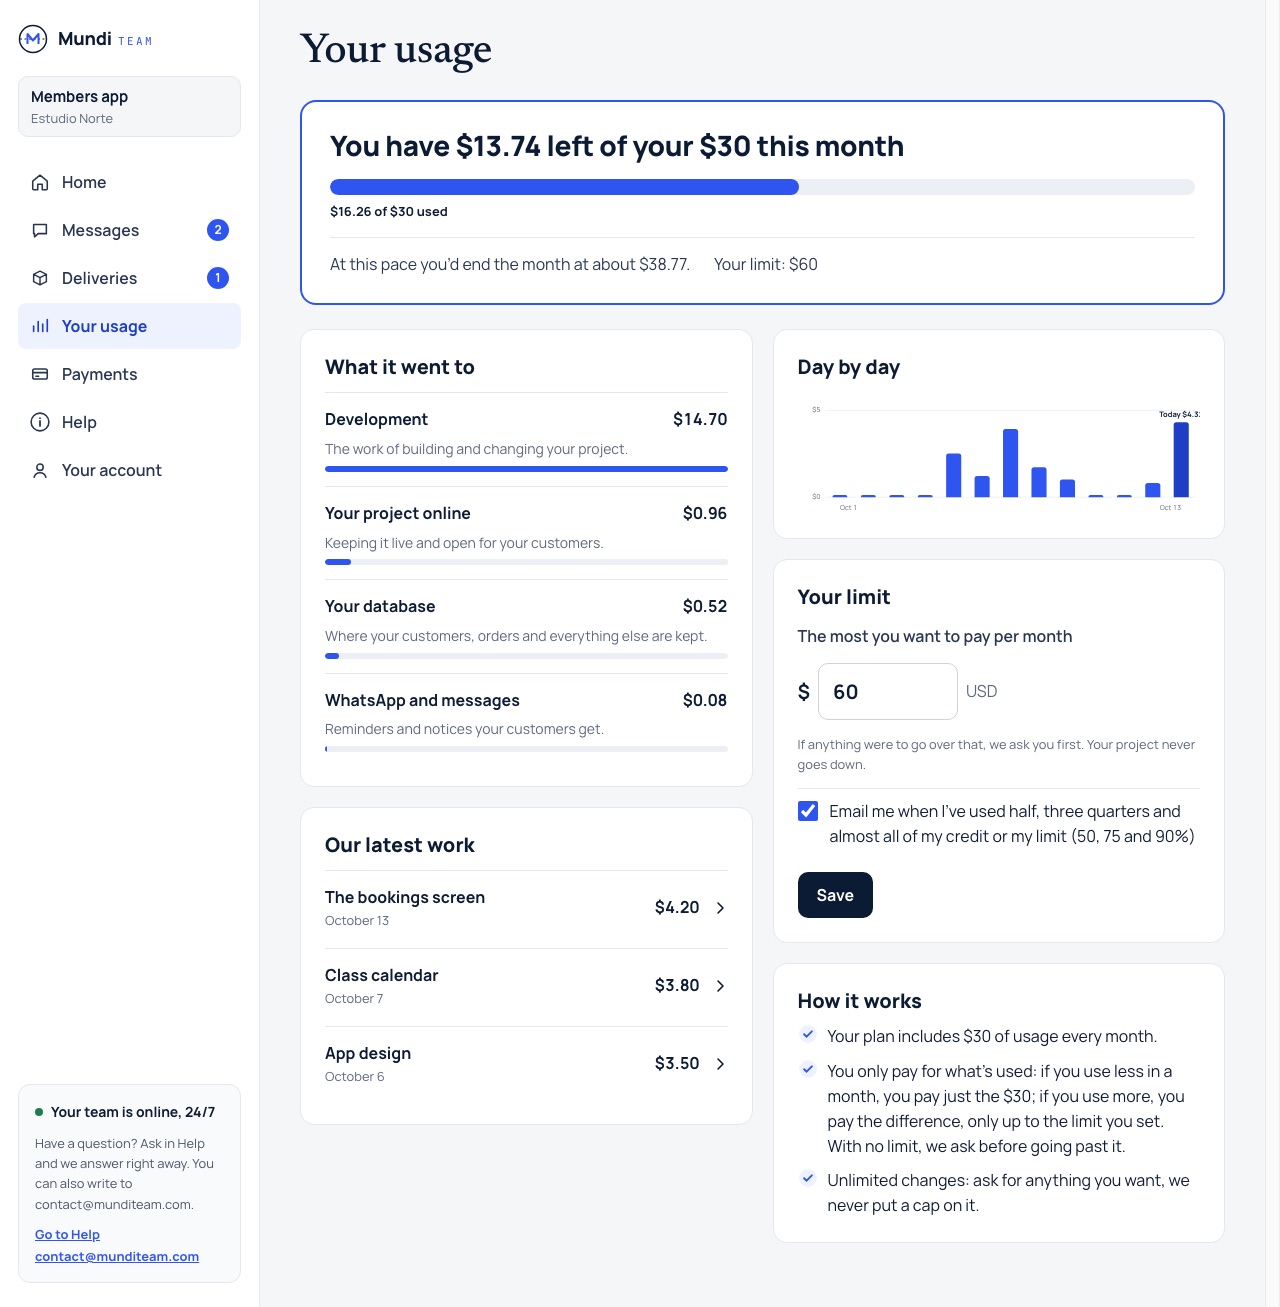Viewport: 1280px width, 1307px height.
Task: Click the "Your limit: $60" text
Action: pyautogui.click(x=766, y=264)
